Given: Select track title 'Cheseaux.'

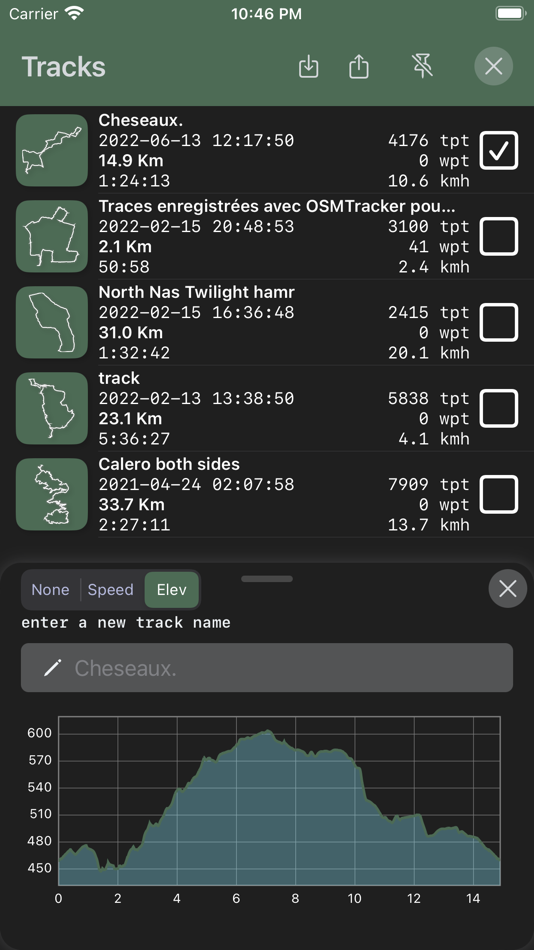Looking at the screenshot, I should (x=141, y=121).
